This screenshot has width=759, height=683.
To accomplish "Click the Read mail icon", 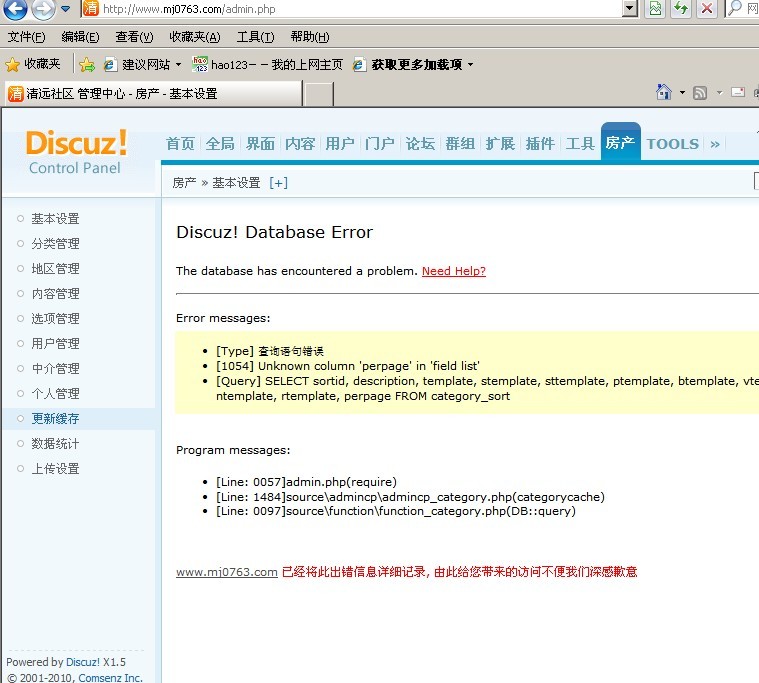I will [738, 92].
